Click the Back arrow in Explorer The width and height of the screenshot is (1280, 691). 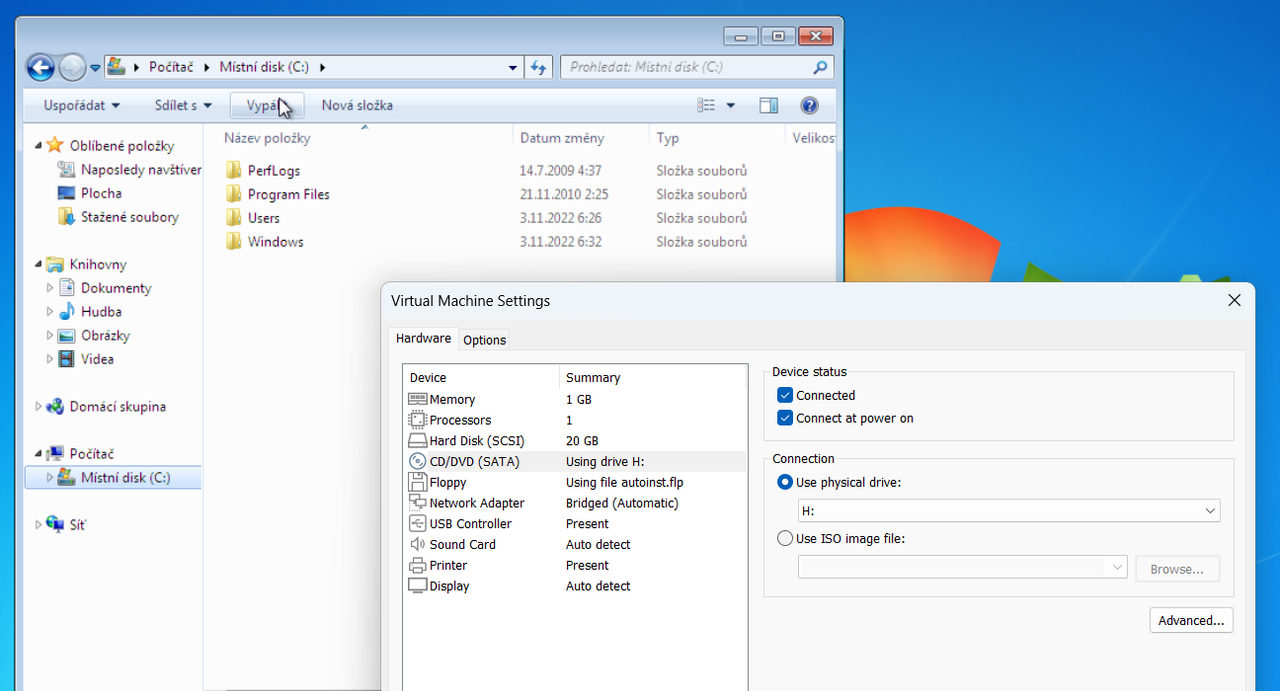[40, 68]
